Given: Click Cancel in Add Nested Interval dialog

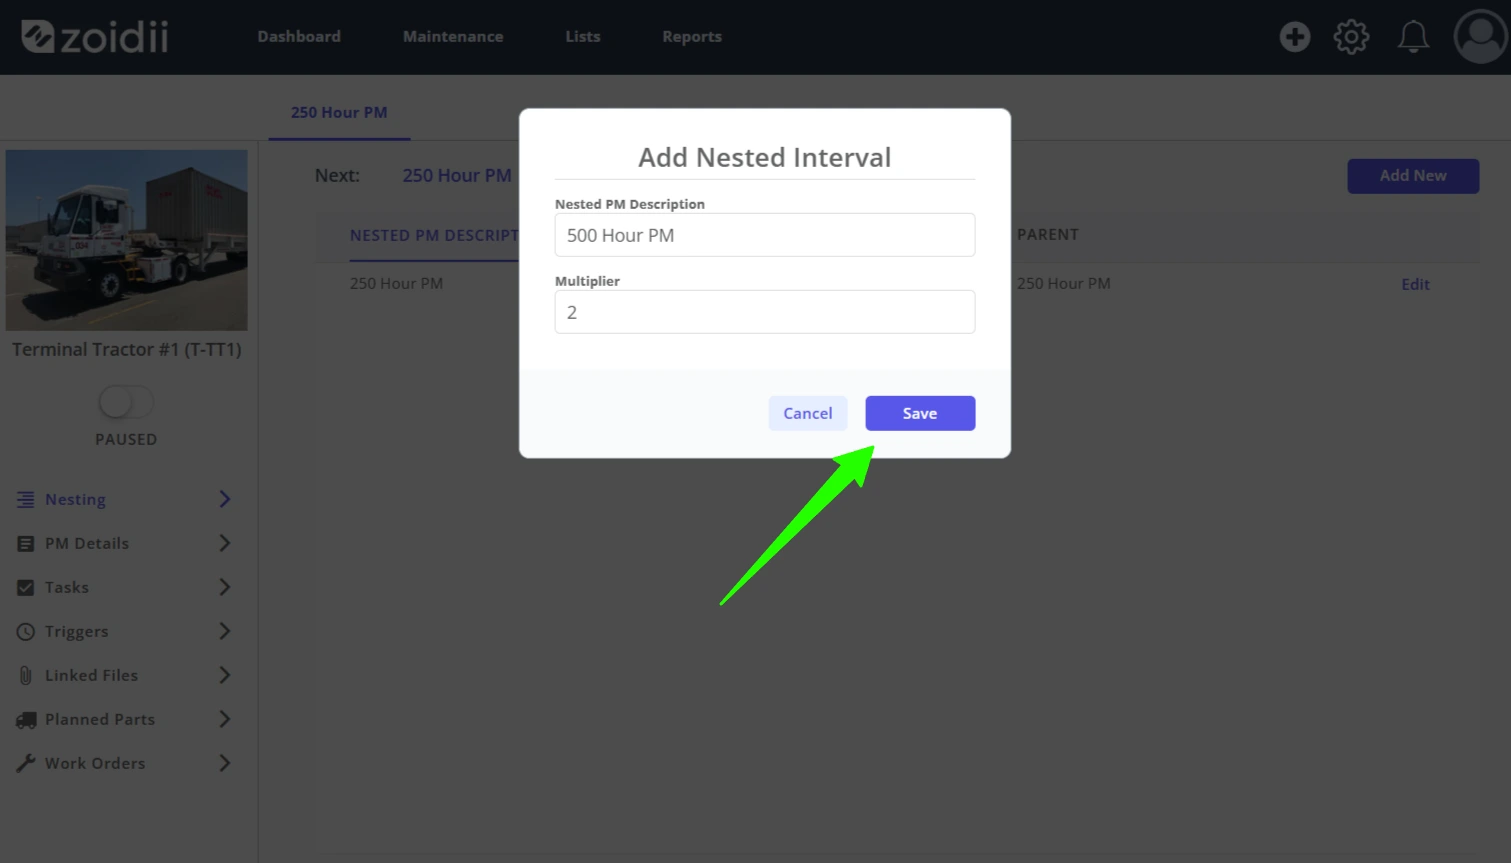Looking at the screenshot, I should click(808, 413).
